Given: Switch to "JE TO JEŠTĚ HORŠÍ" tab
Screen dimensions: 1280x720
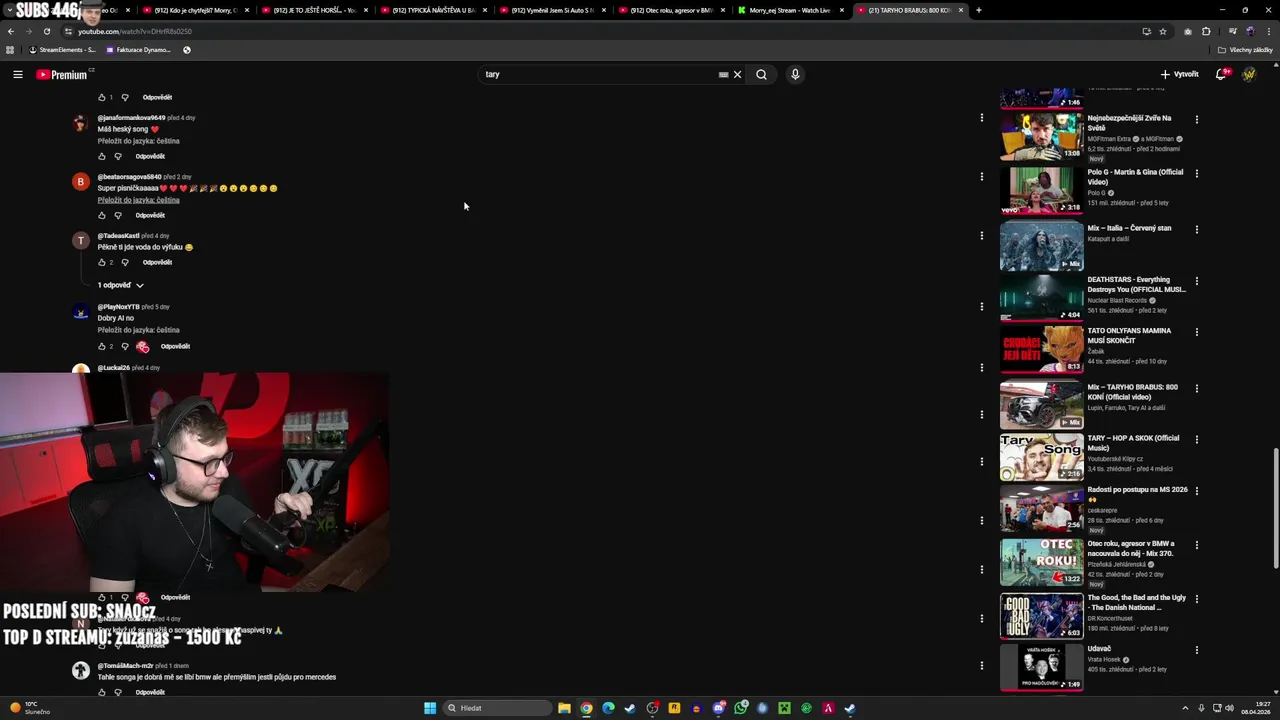Looking at the screenshot, I should tap(314, 10).
